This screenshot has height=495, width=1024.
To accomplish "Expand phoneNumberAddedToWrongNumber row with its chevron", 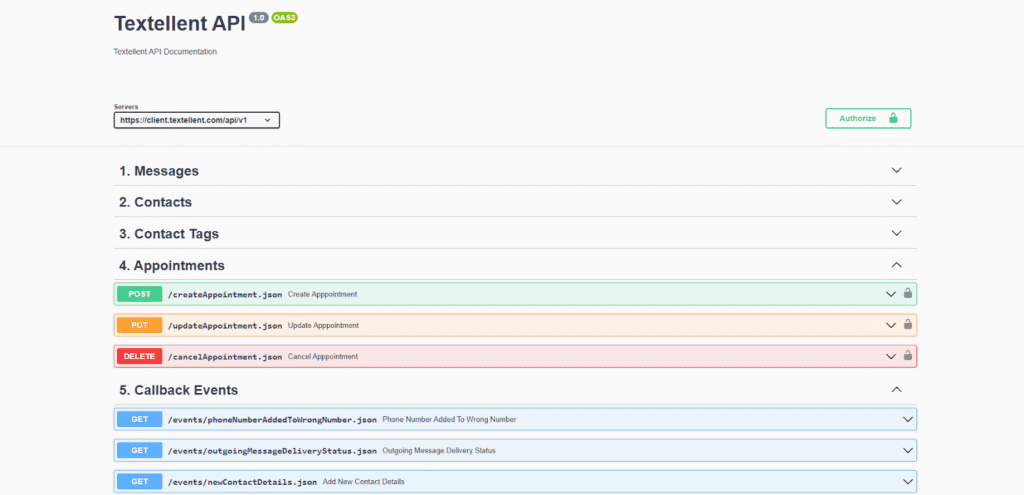I will [908, 419].
